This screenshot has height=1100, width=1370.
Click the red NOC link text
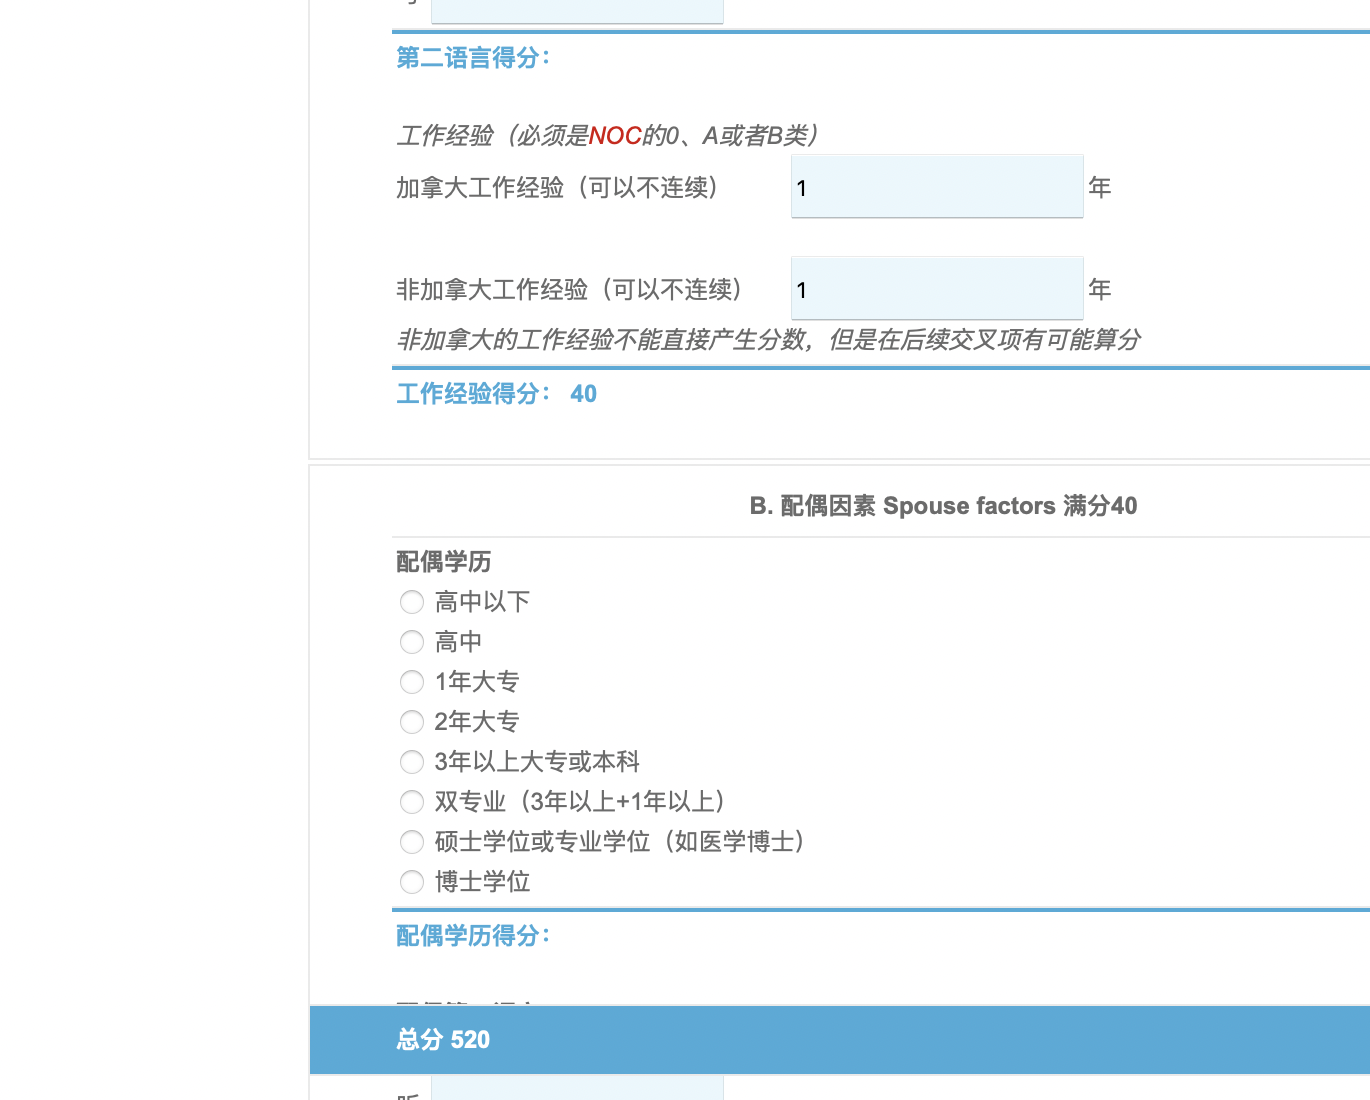(x=615, y=135)
